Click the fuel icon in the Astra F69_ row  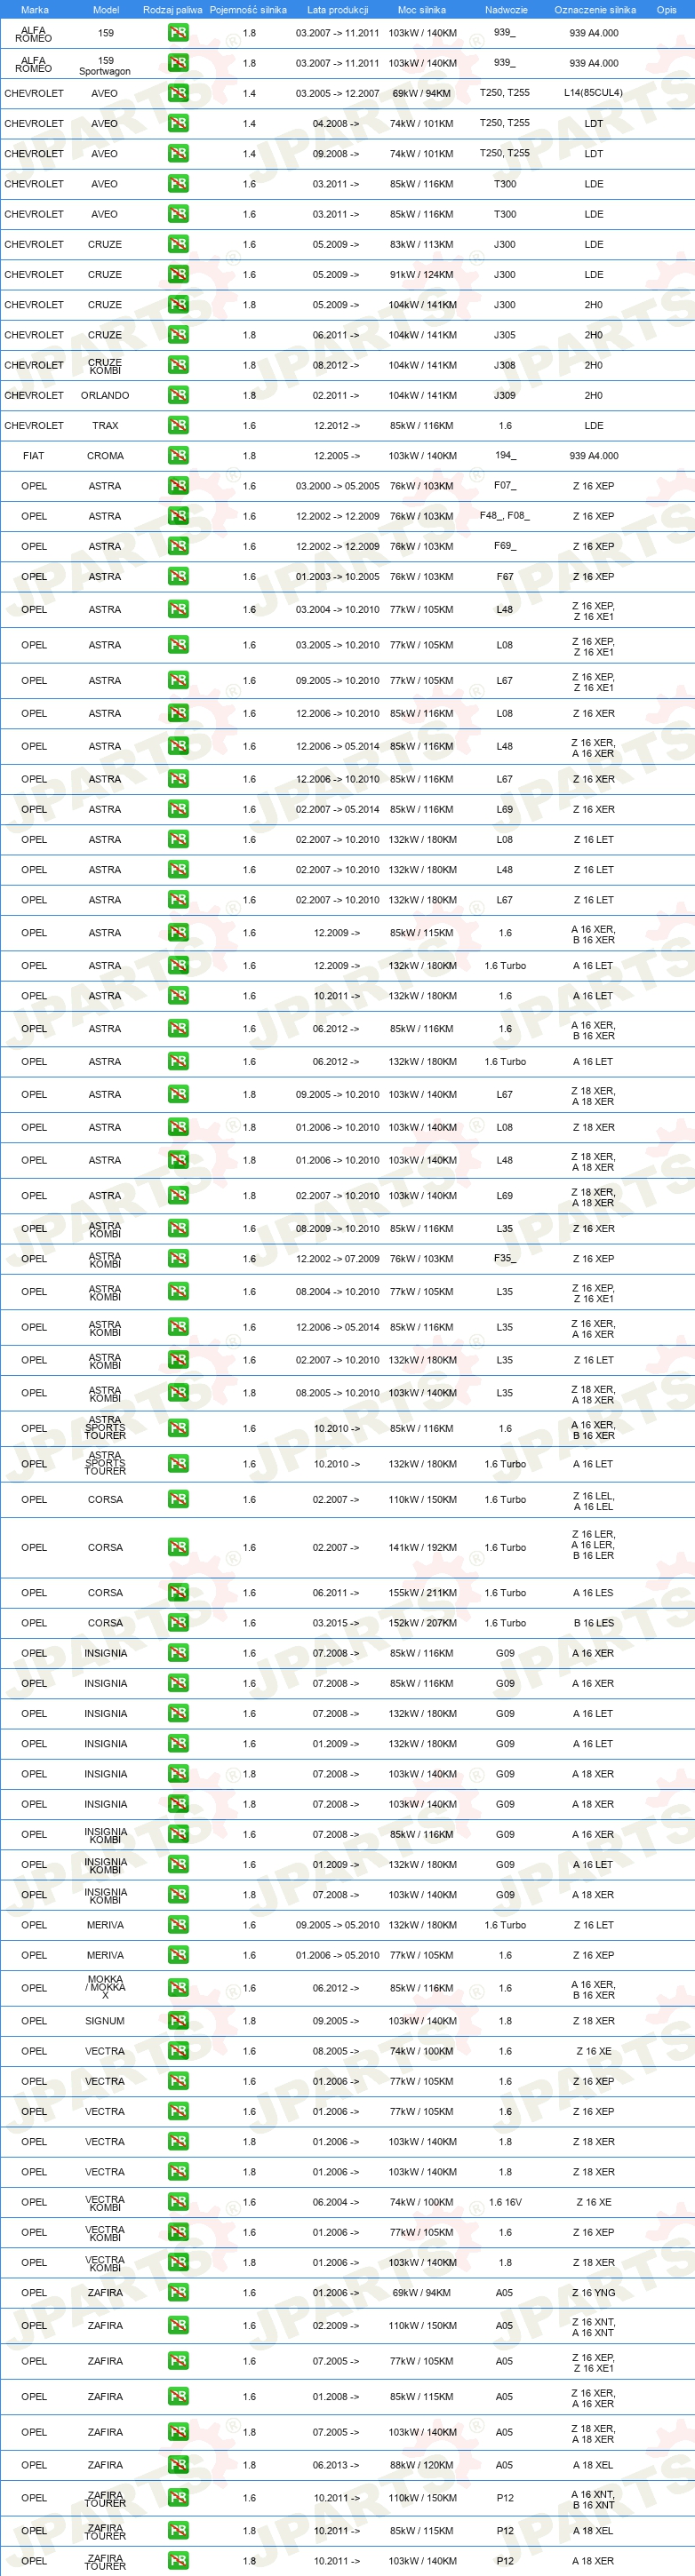(178, 546)
